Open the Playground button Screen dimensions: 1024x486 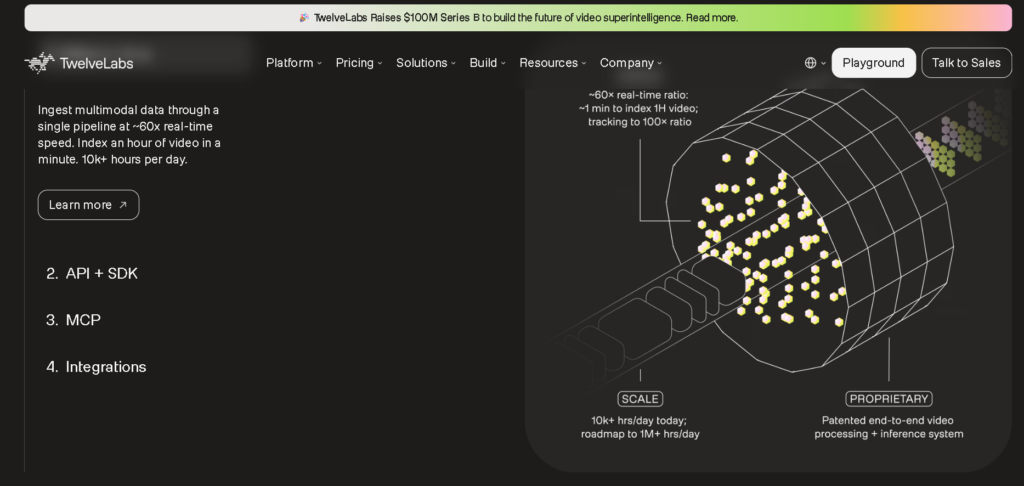873,63
